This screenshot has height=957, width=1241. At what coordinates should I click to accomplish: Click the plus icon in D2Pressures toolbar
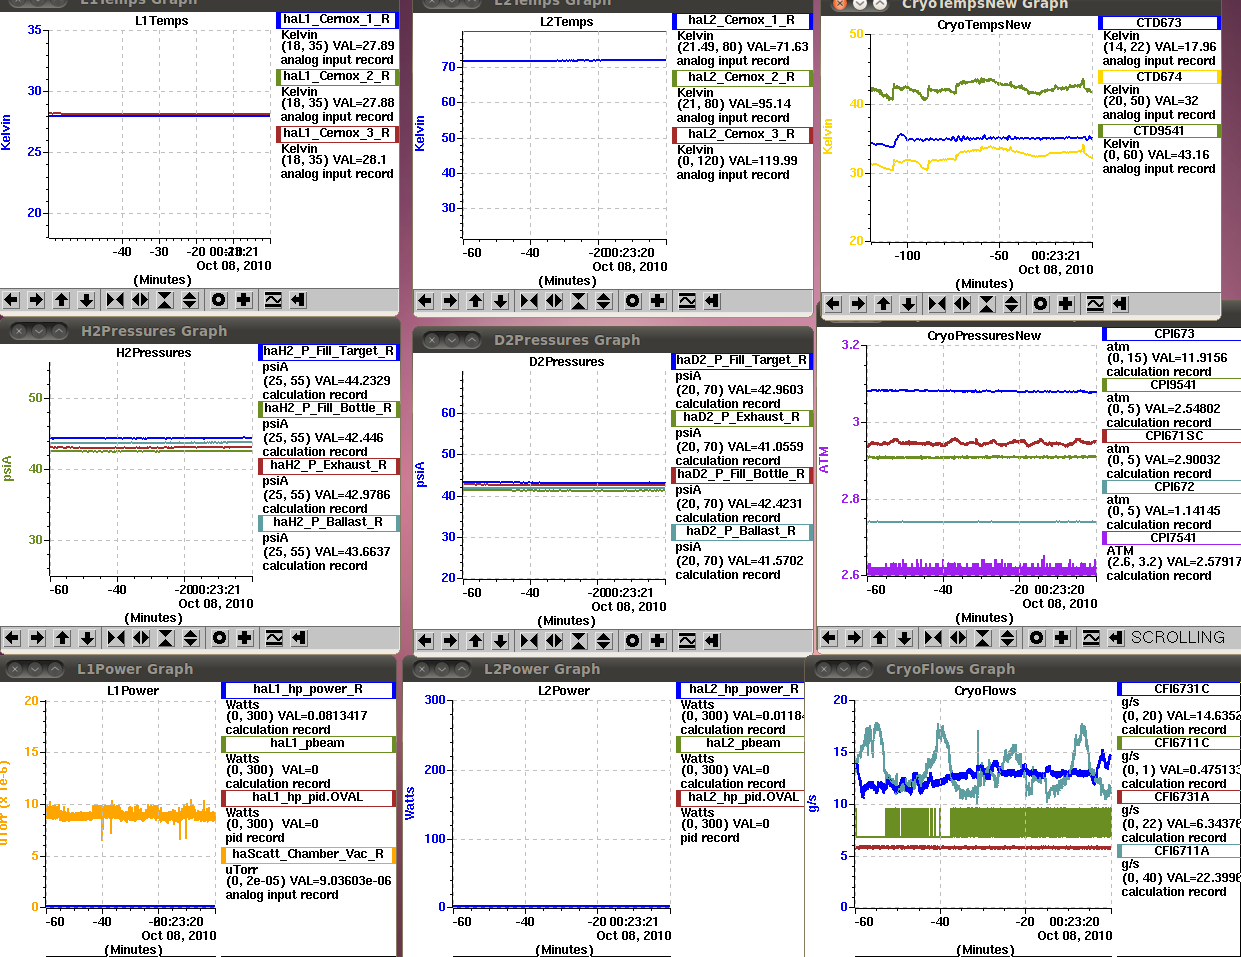coord(658,641)
